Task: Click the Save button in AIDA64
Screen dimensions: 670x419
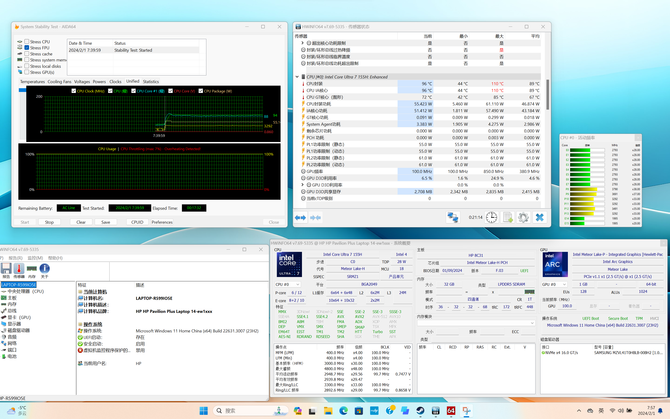Action: 106,222
